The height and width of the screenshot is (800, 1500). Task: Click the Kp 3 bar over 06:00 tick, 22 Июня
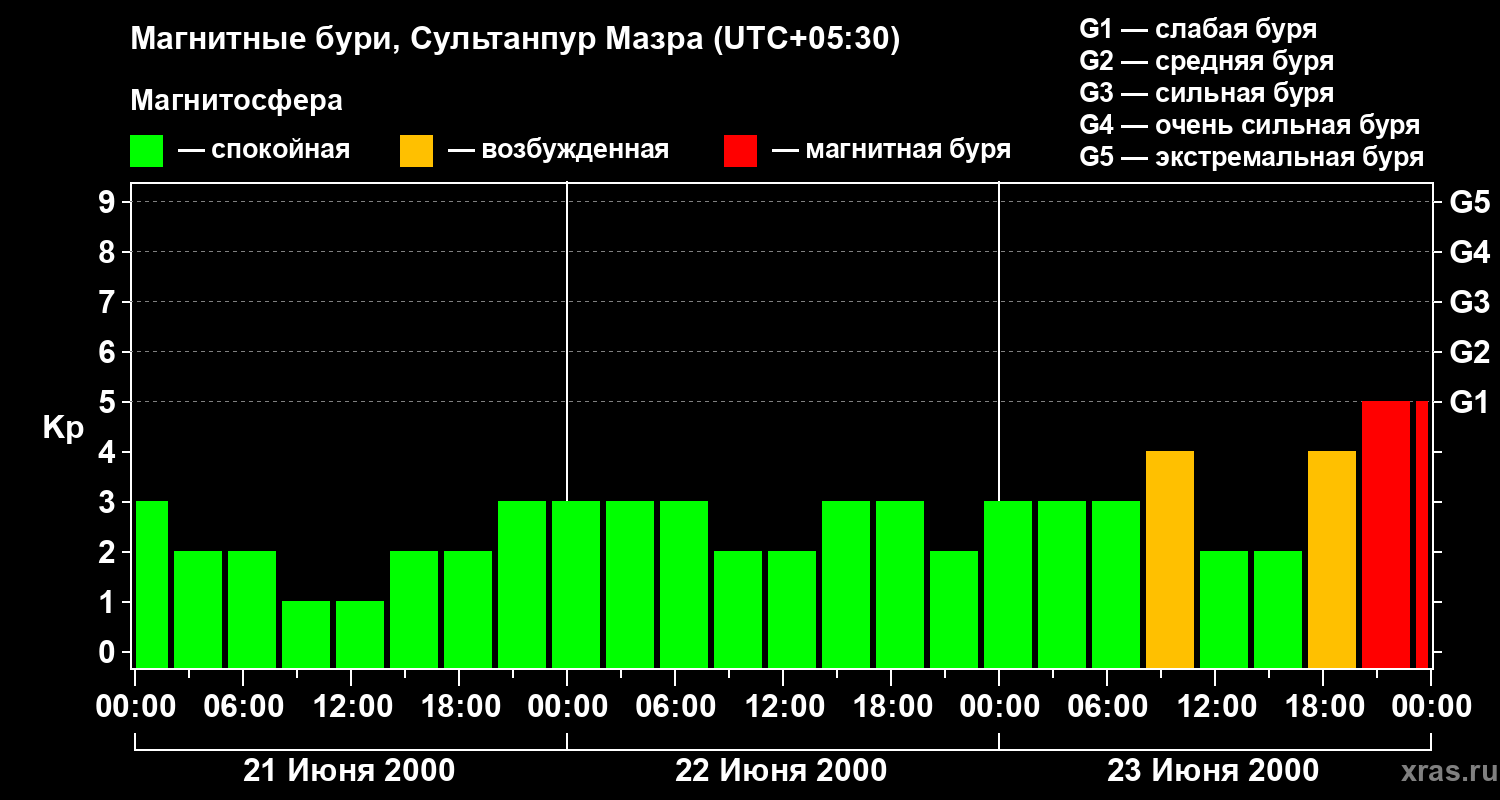(684, 584)
